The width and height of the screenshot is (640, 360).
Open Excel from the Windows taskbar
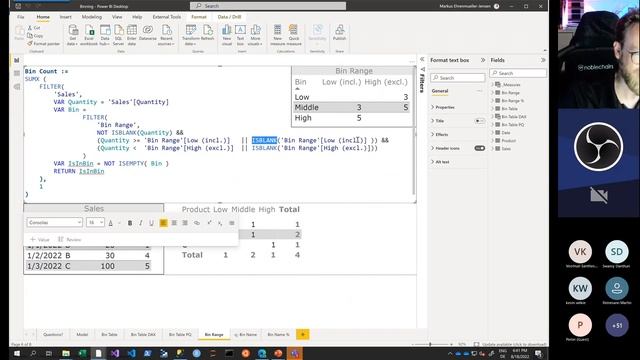(x=82, y=353)
